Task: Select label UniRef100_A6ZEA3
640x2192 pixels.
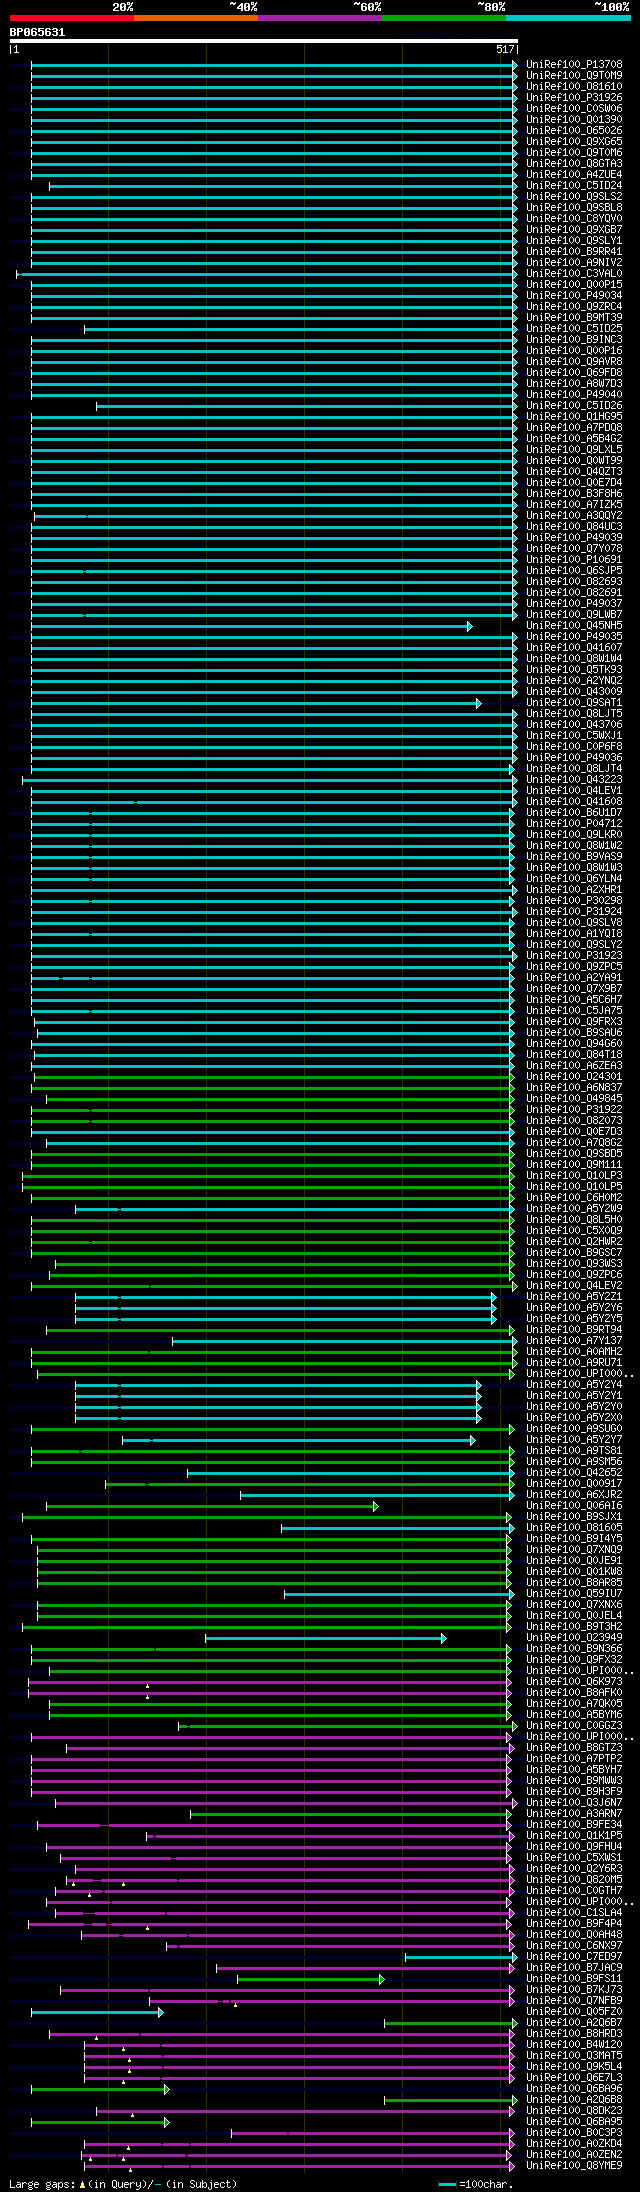Action: coord(574,1066)
